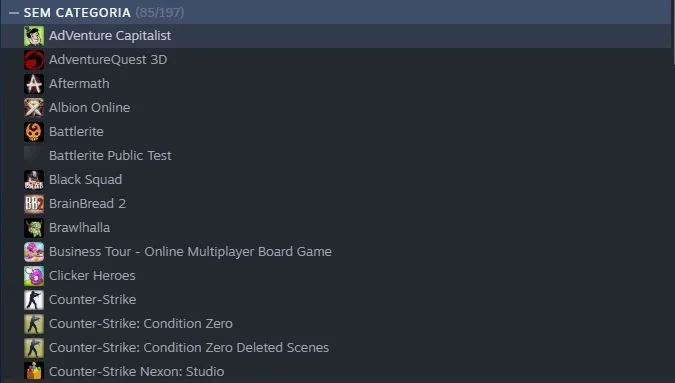Click the AdVenture Capitalist game icon

[x=34, y=36]
